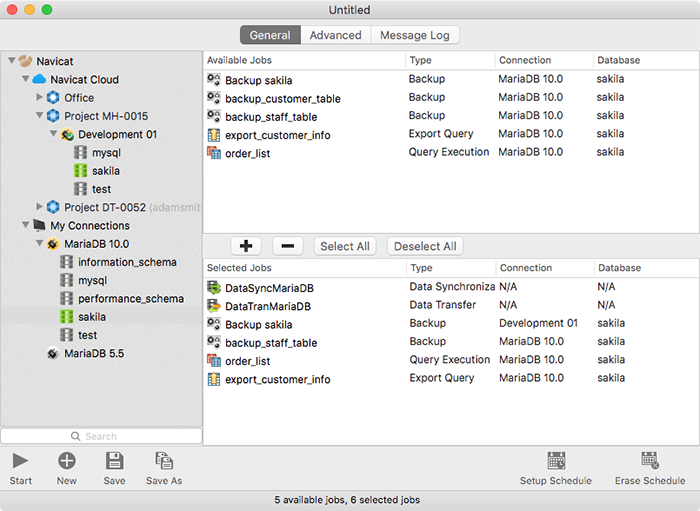Click the Development 01 connection icon

click(x=67, y=134)
